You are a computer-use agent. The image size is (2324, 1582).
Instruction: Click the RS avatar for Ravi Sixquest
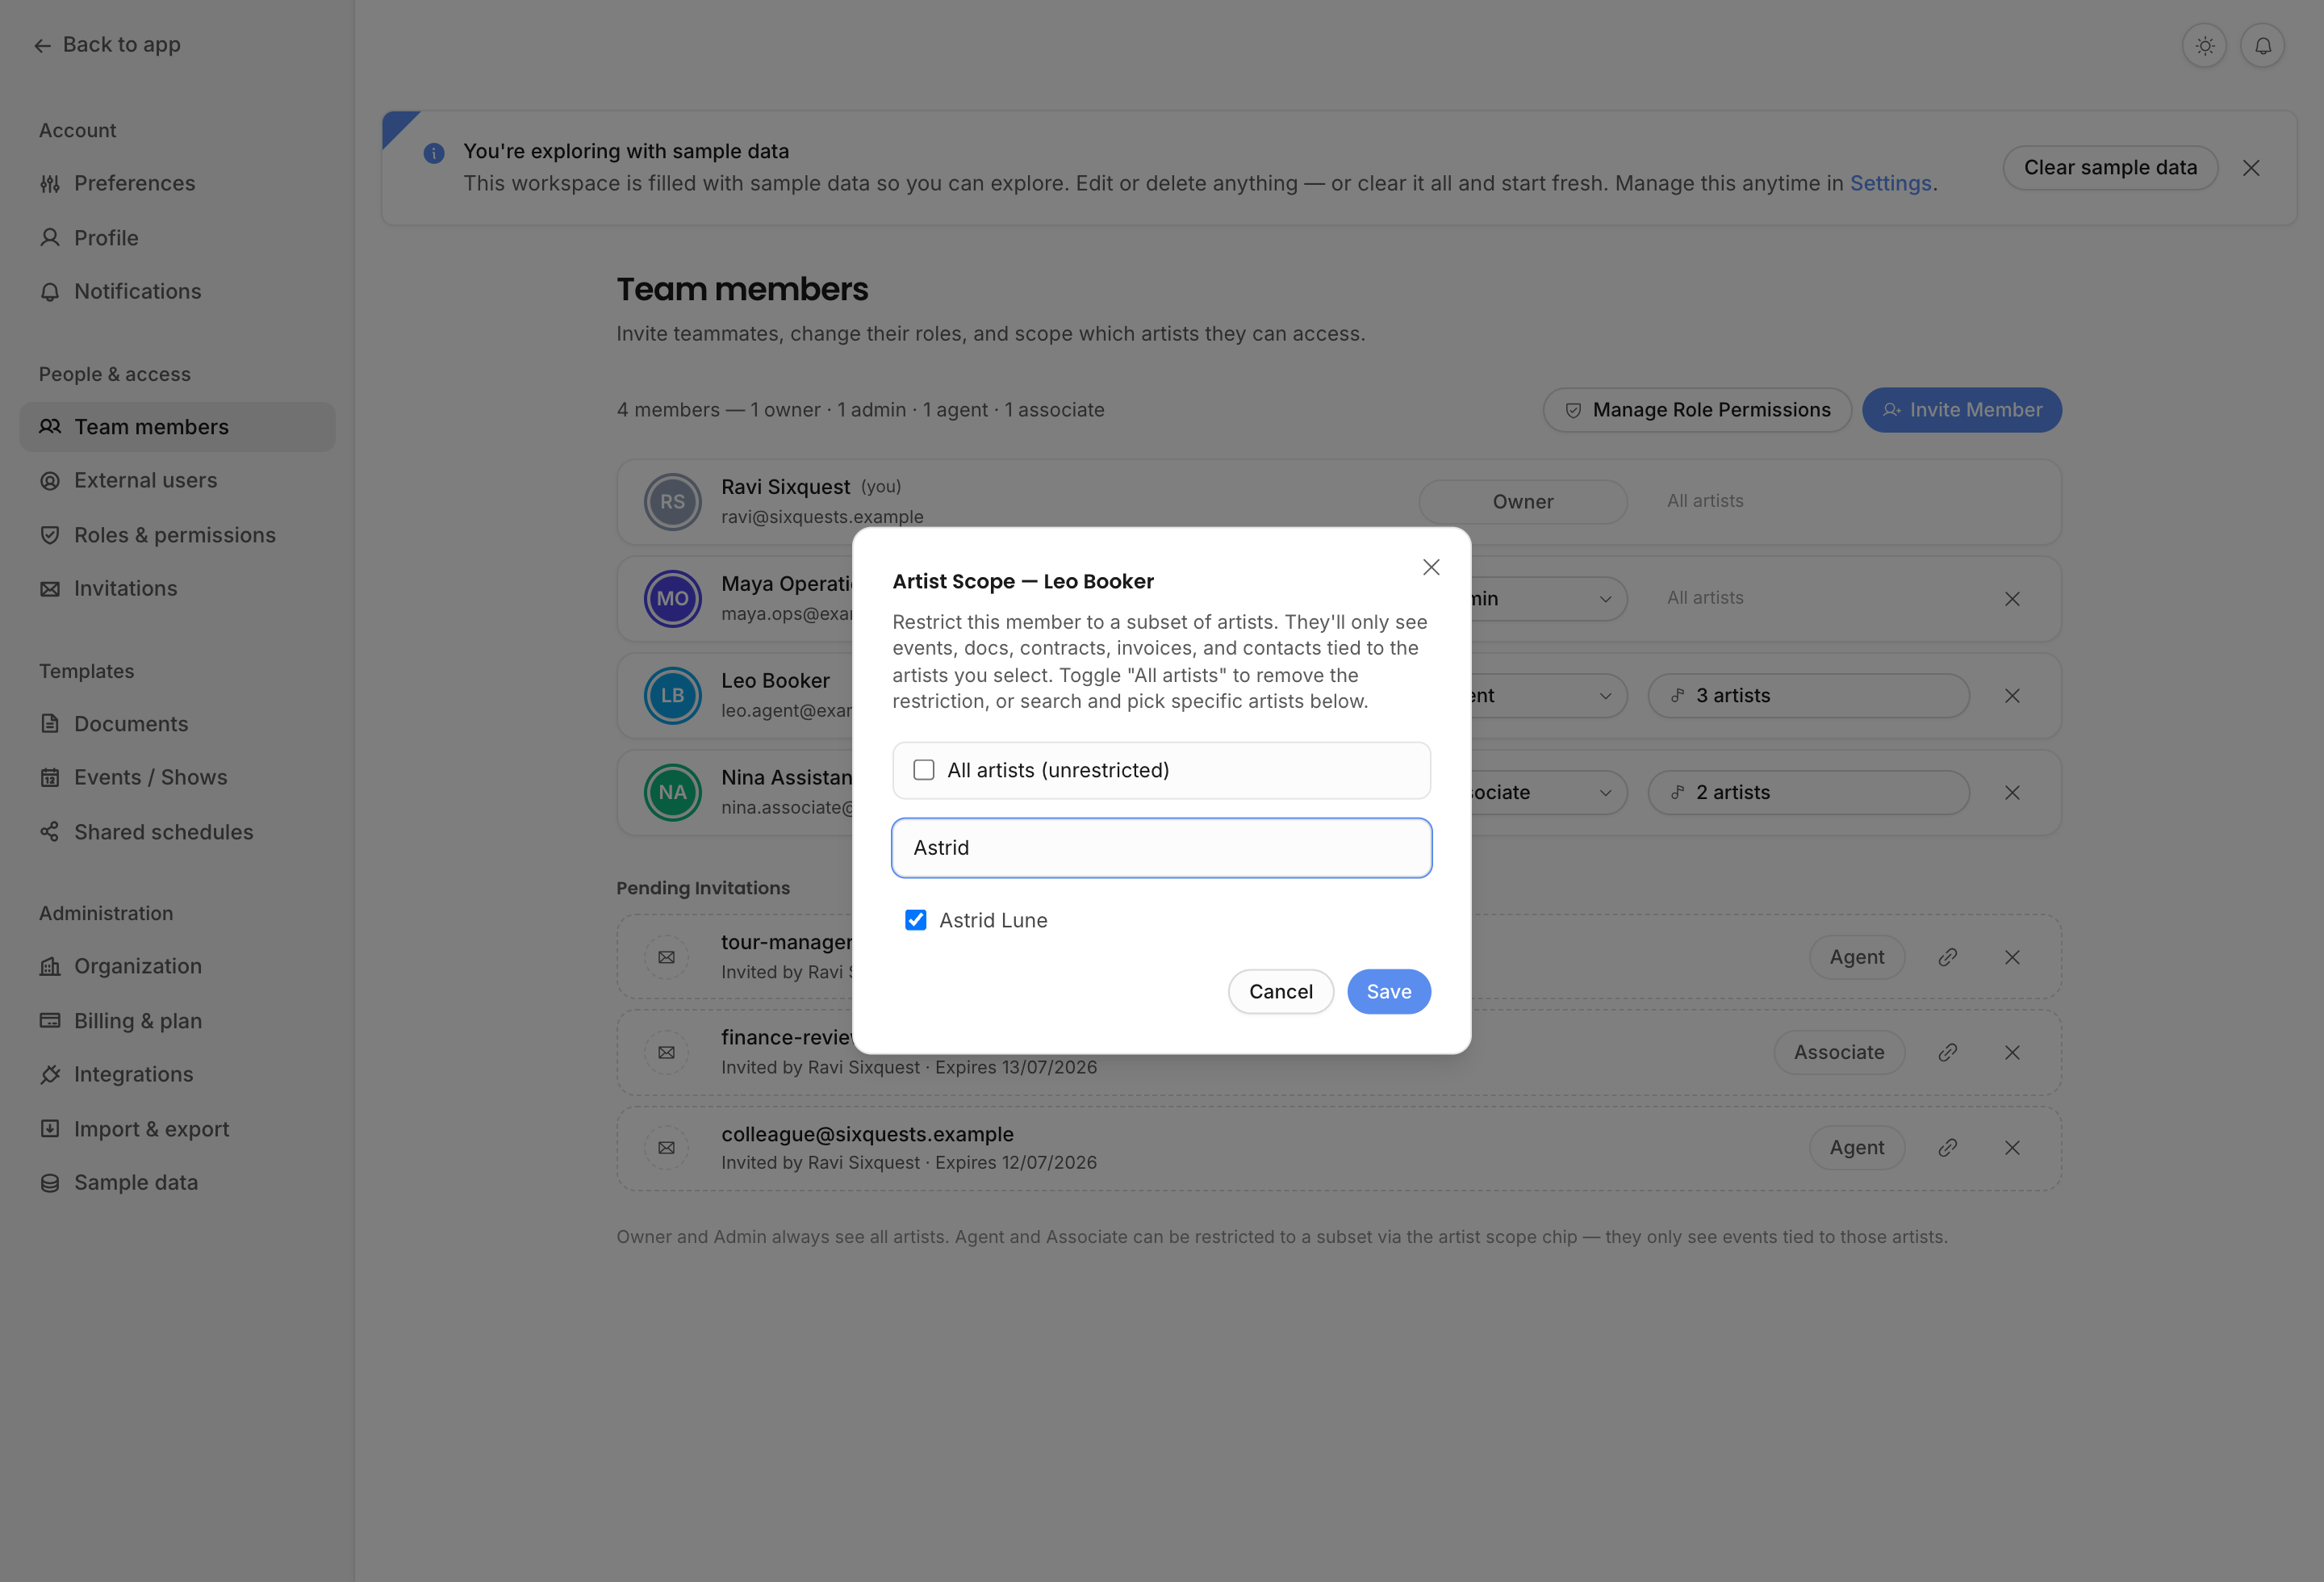click(x=672, y=502)
